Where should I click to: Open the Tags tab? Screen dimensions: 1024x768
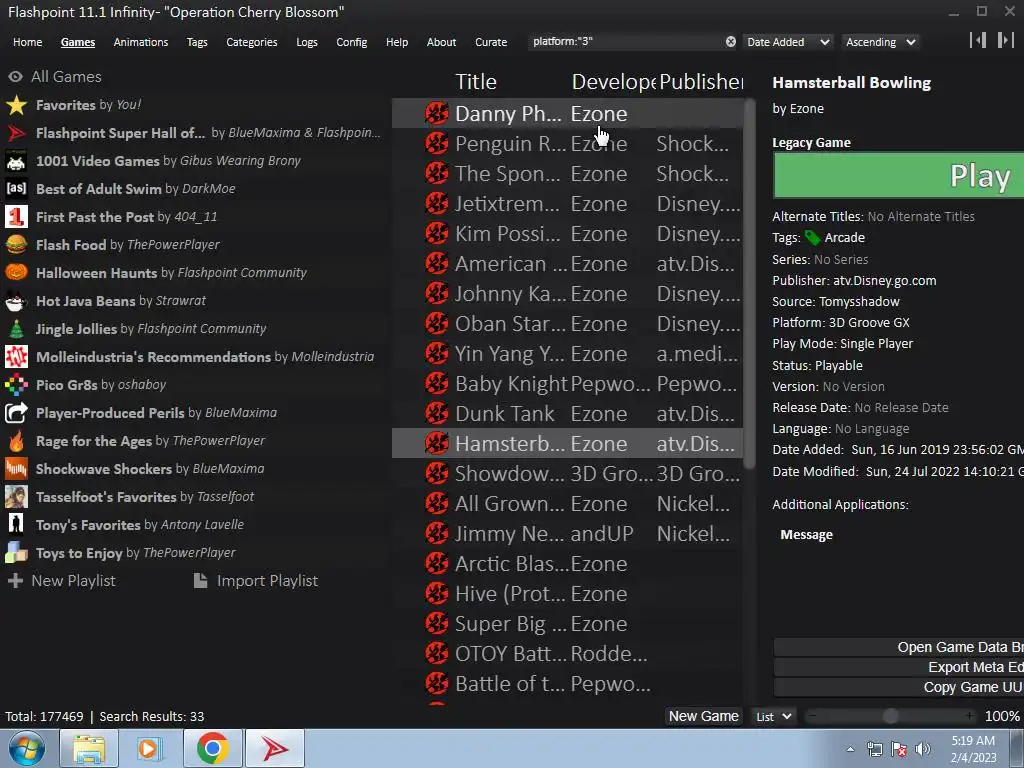pos(197,42)
